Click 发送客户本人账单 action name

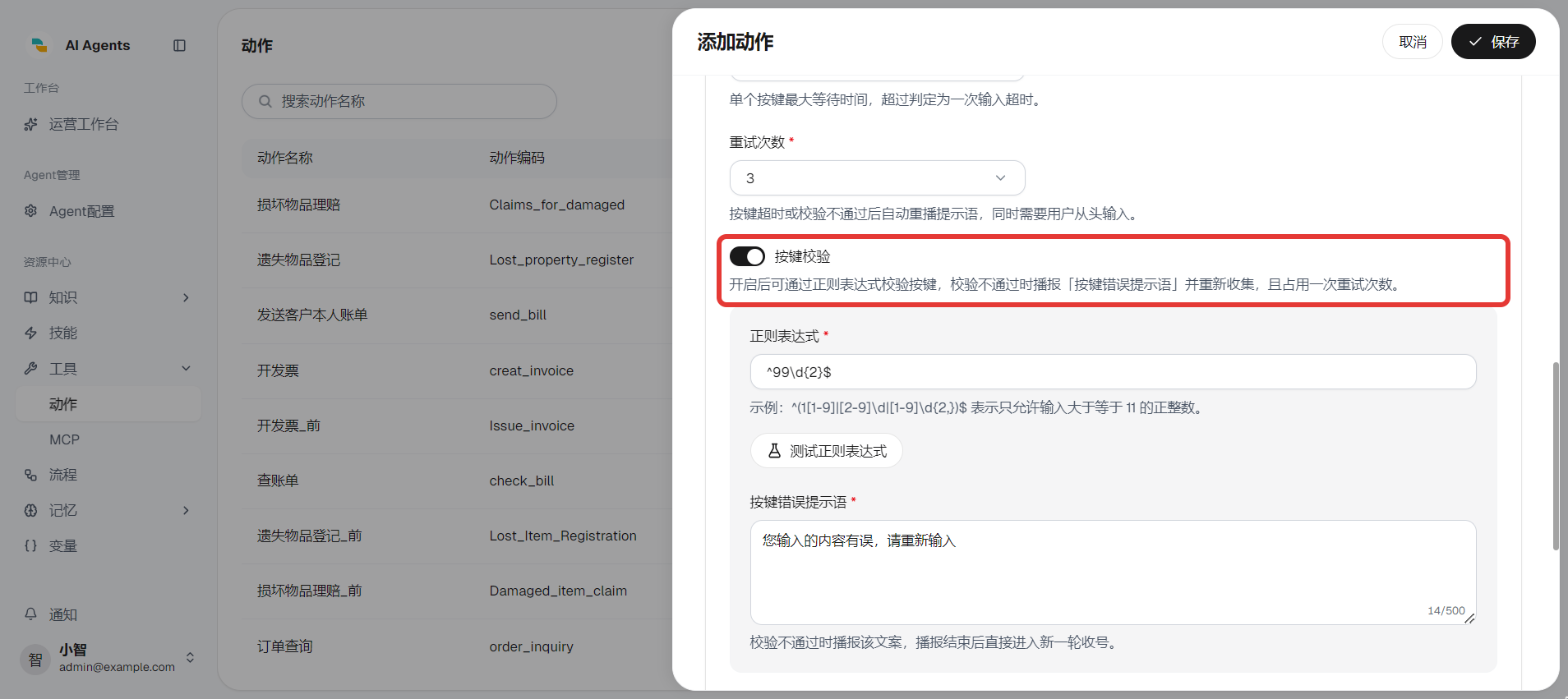click(x=313, y=315)
